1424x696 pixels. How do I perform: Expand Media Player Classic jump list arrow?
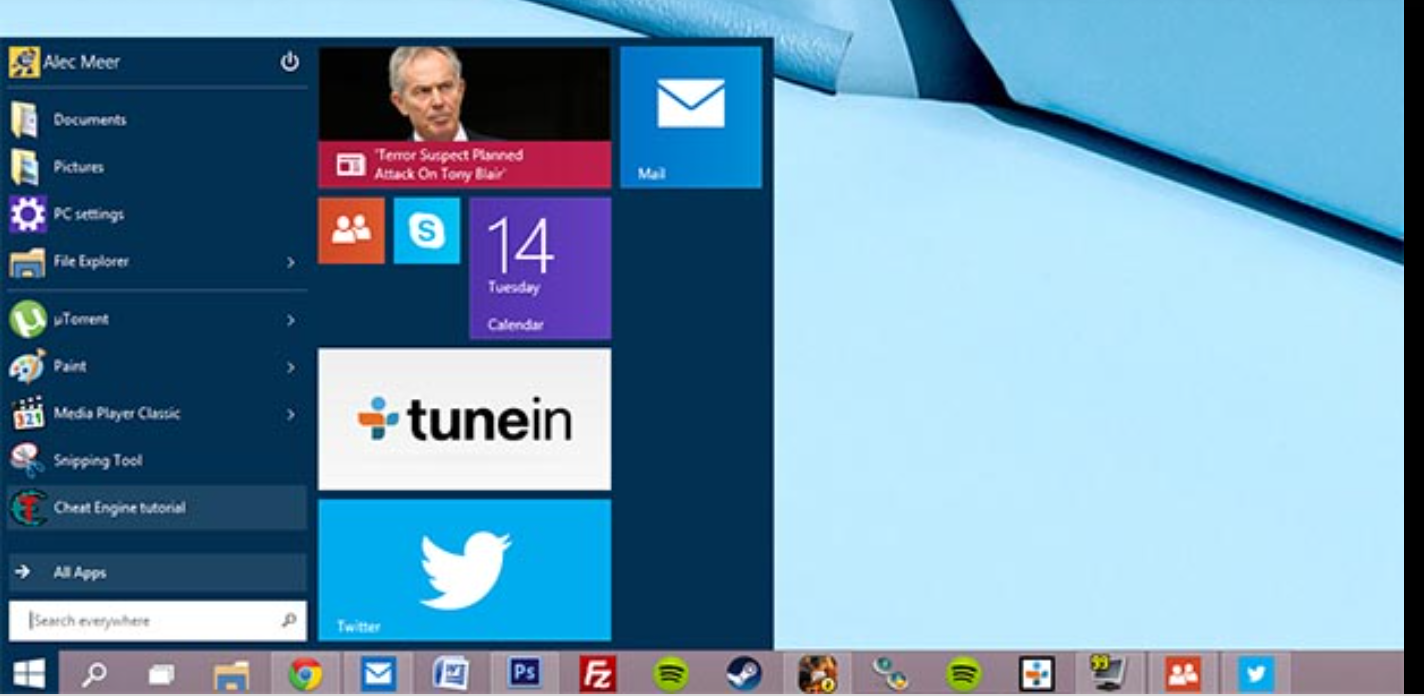[291, 414]
